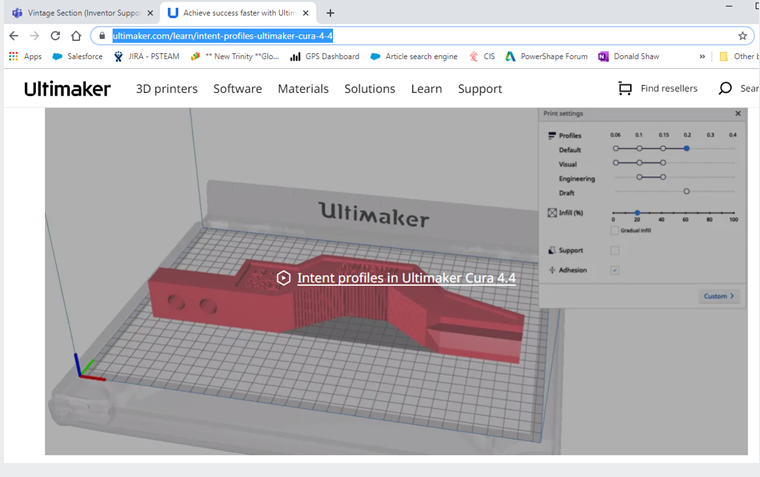Close the Vintage Section tab
760x477 pixels.
pyautogui.click(x=150, y=13)
